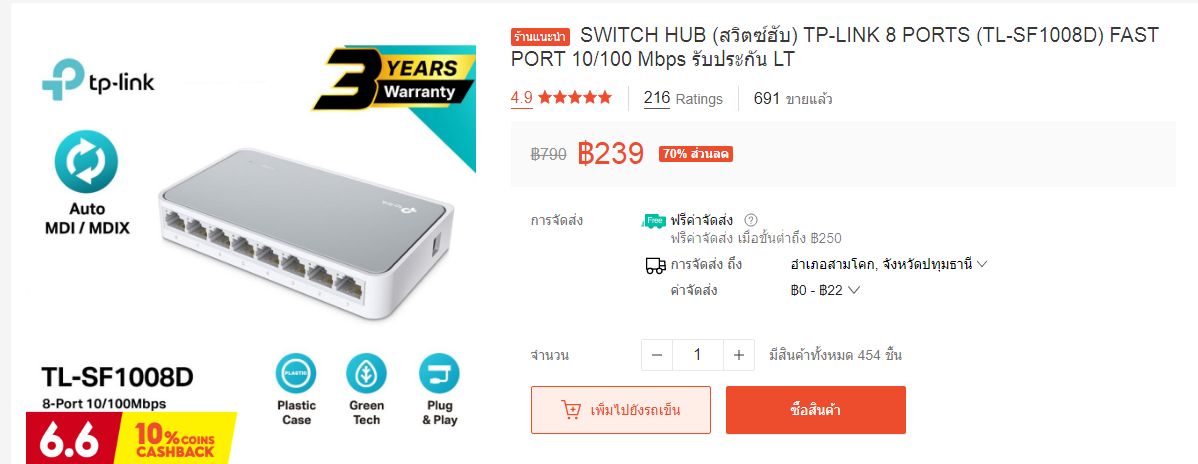
Task: Click the quantity input field showing 1
Action: coord(698,355)
